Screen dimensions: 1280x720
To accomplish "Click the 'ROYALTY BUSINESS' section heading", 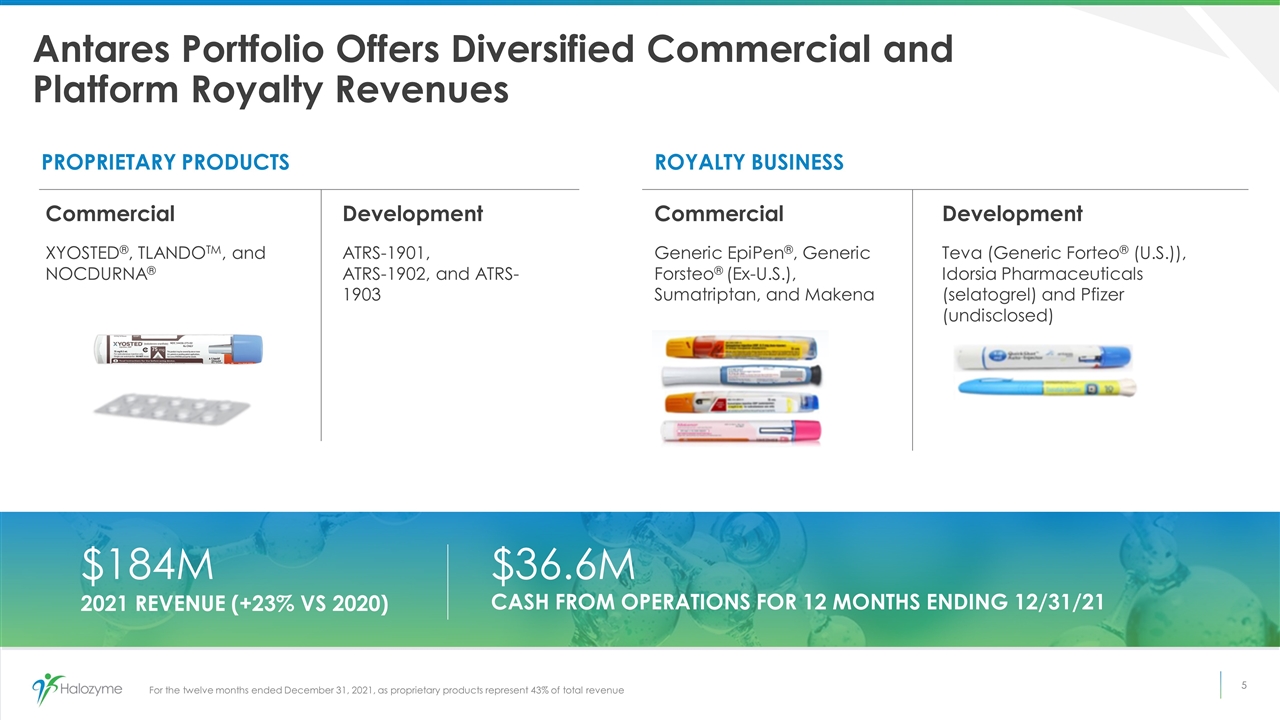I will [749, 162].
